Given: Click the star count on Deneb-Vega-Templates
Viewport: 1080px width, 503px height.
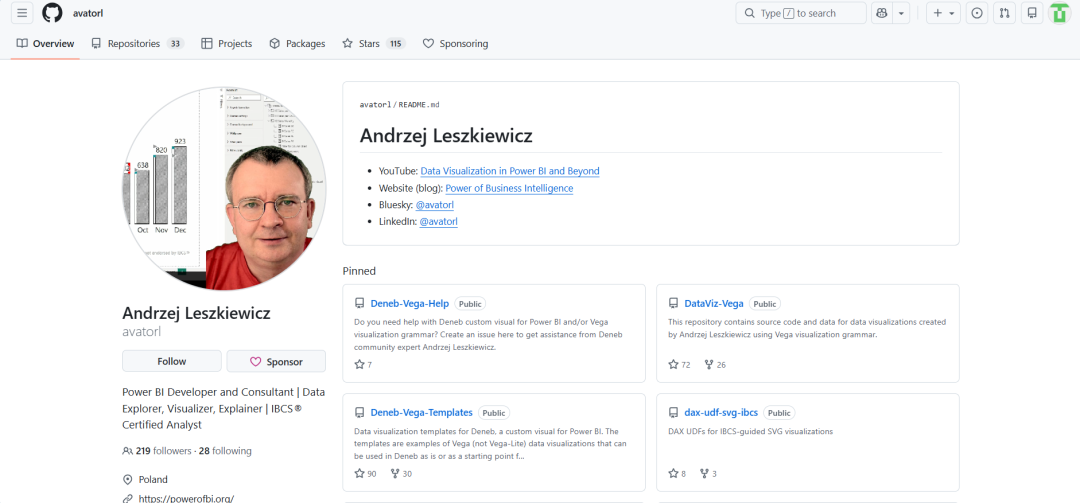Looking at the screenshot, I should [366, 473].
